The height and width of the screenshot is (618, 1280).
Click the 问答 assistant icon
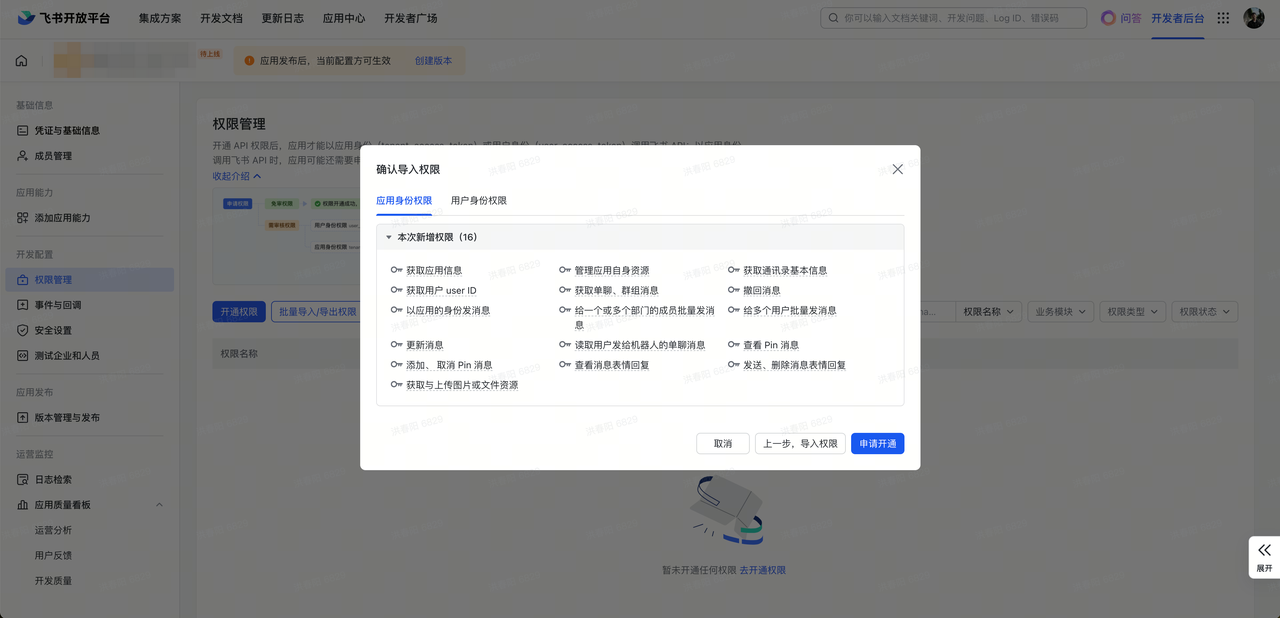(x=1108, y=18)
